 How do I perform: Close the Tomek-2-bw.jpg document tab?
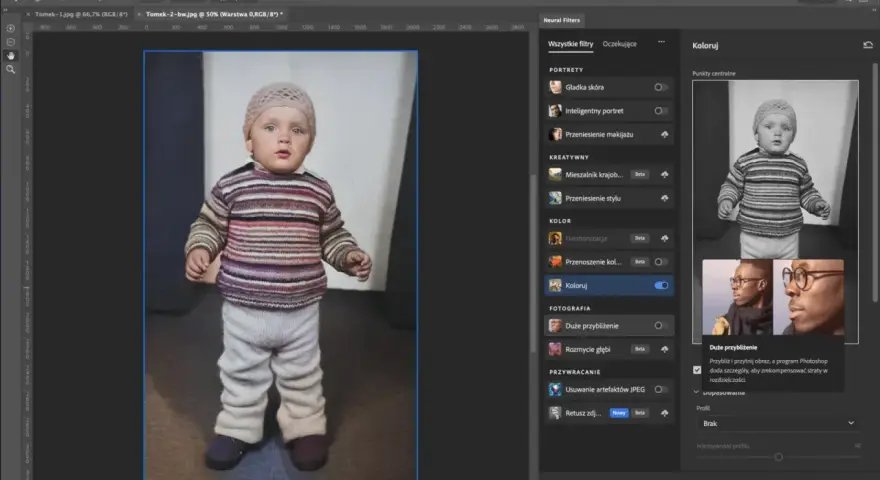pyautogui.click(x=139, y=14)
